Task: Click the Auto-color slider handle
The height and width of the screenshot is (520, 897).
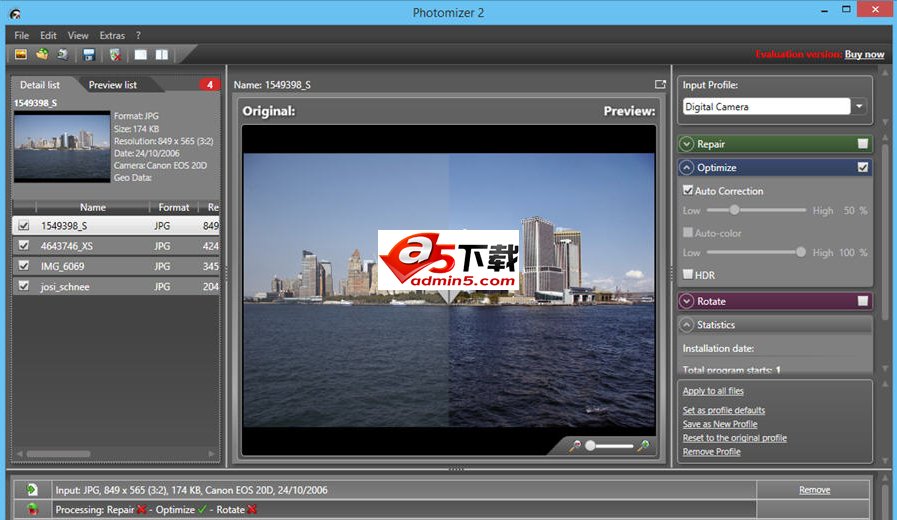Action: point(801,252)
